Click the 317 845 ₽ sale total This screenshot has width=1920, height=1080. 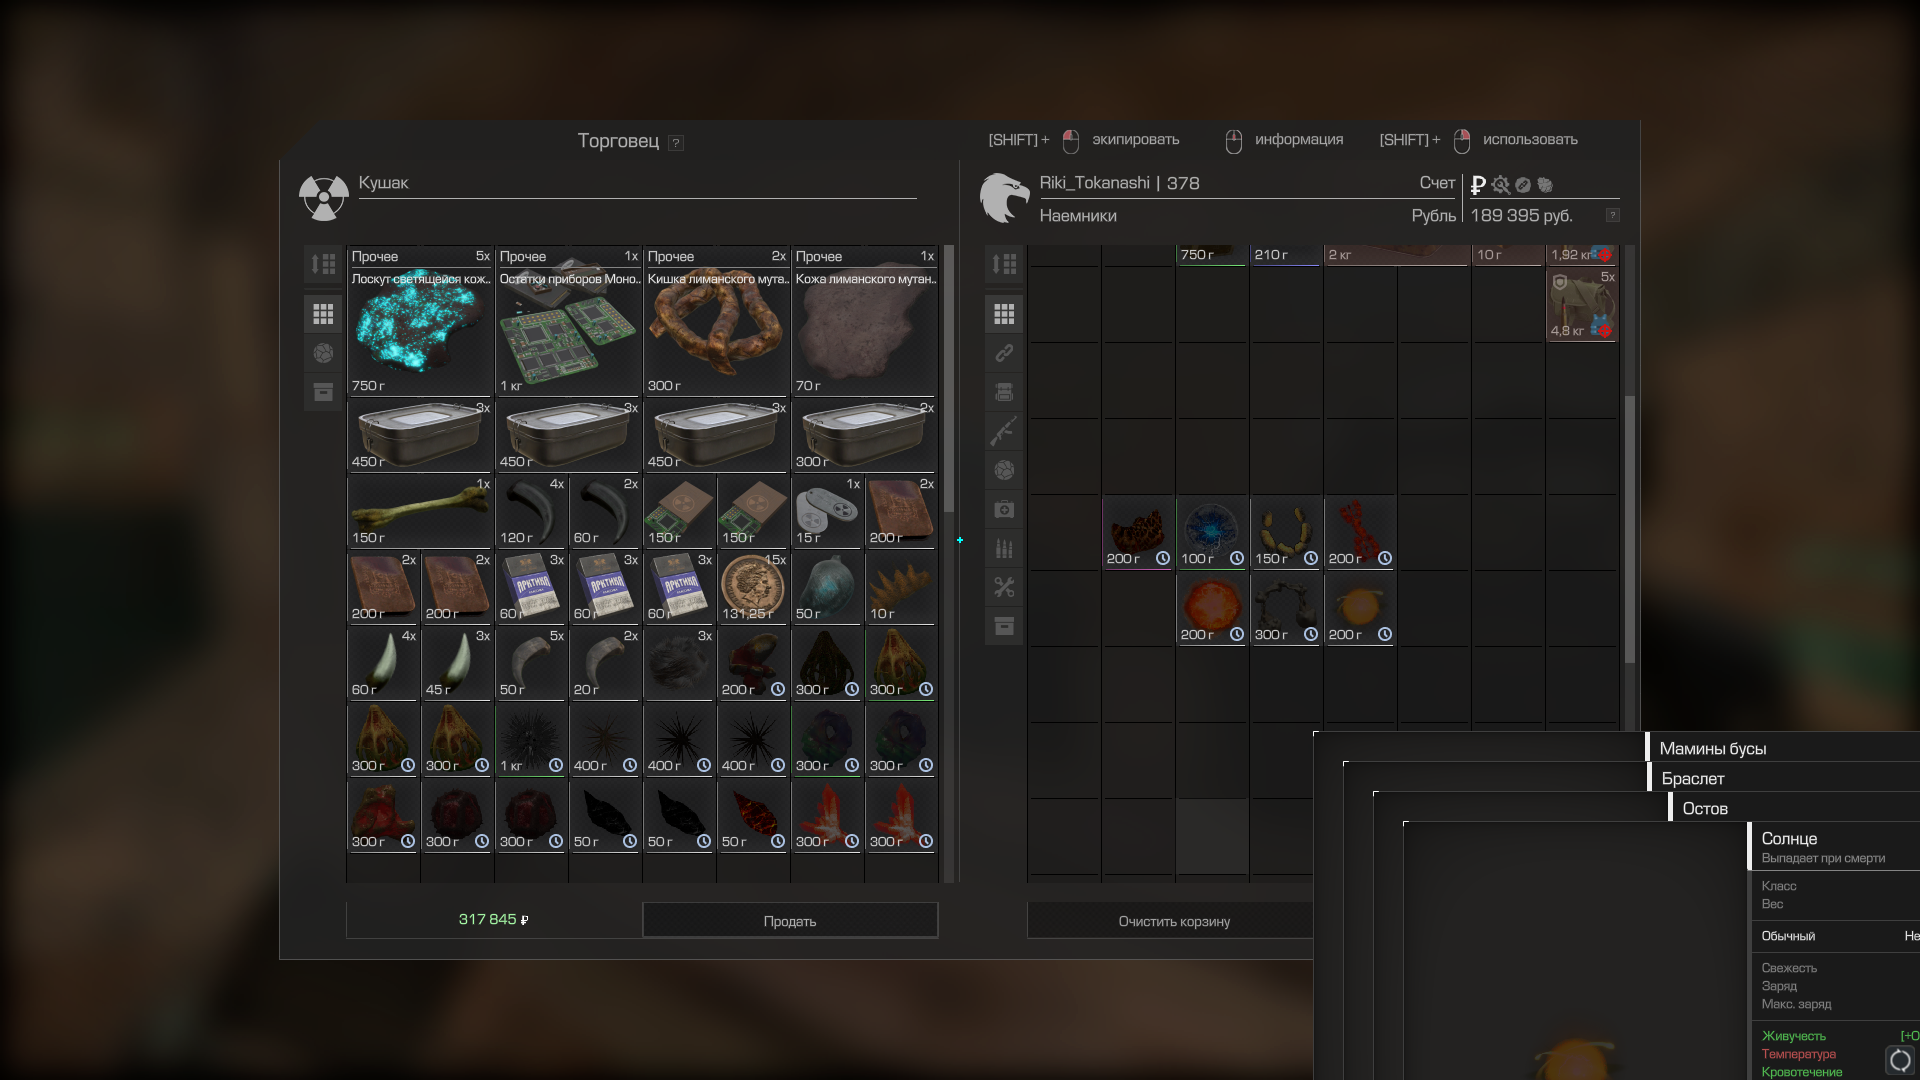(x=494, y=919)
